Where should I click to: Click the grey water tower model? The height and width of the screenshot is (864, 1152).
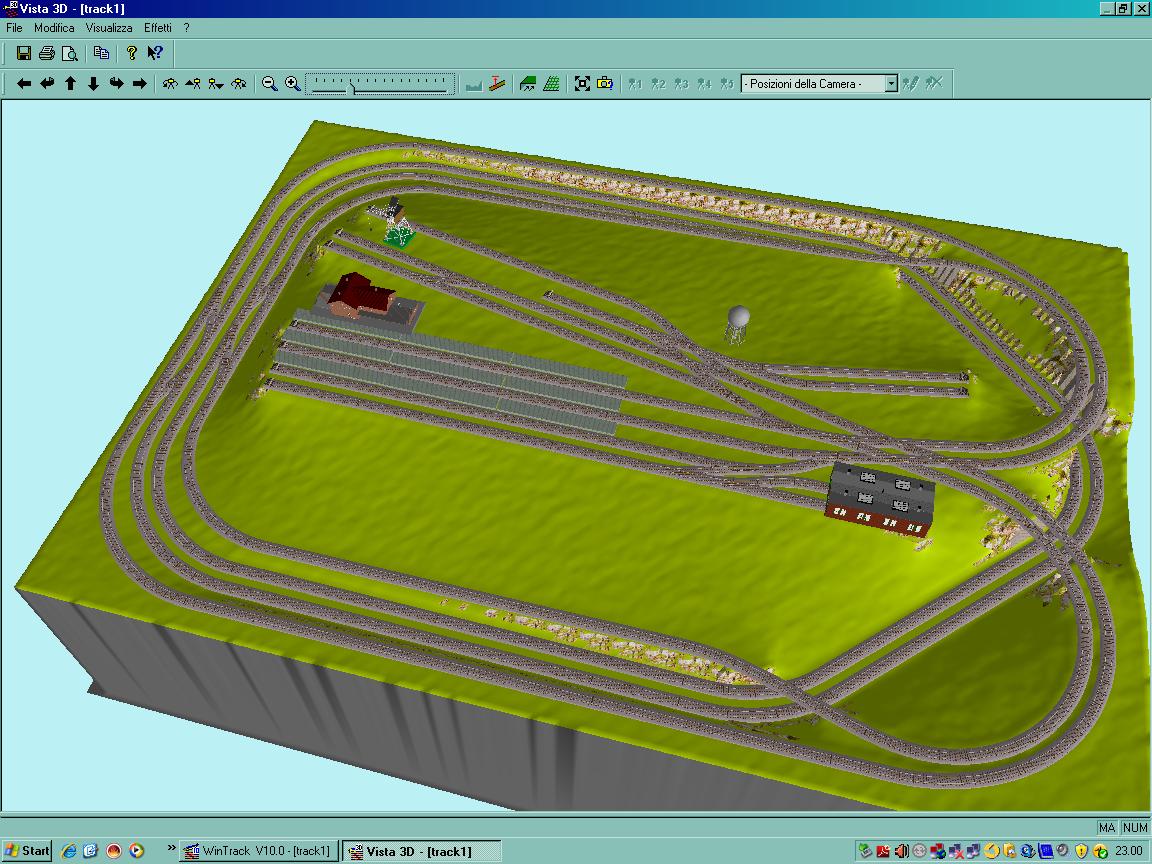click(x=737, y=325)
